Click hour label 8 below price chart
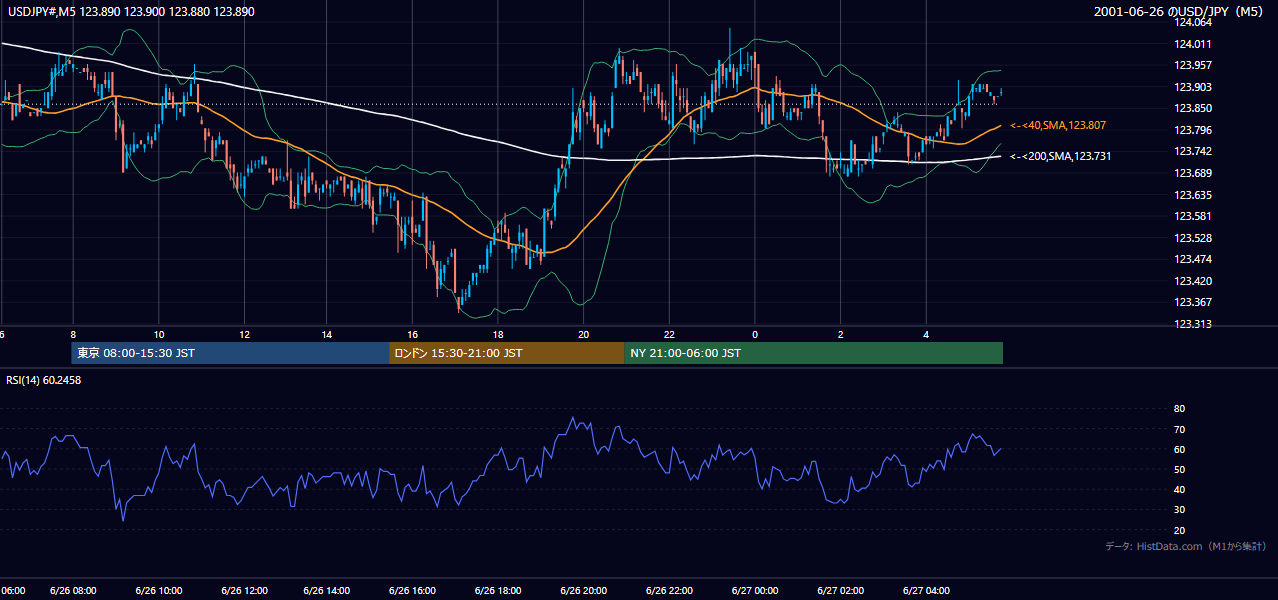This screenshot has width=1278, height=600. click(73, 334)
